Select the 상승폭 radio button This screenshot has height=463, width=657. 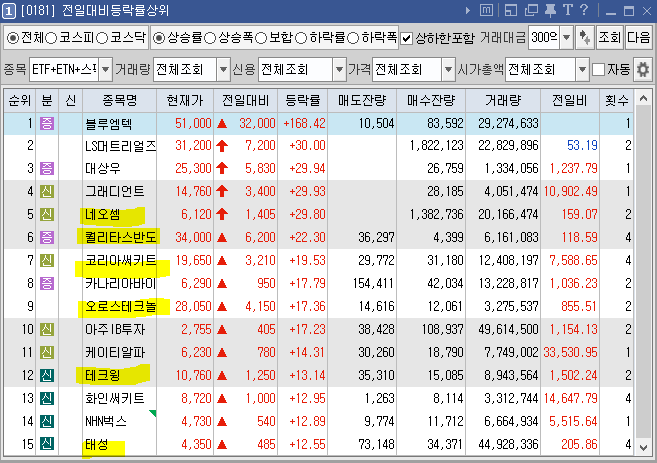pos(210,39)
